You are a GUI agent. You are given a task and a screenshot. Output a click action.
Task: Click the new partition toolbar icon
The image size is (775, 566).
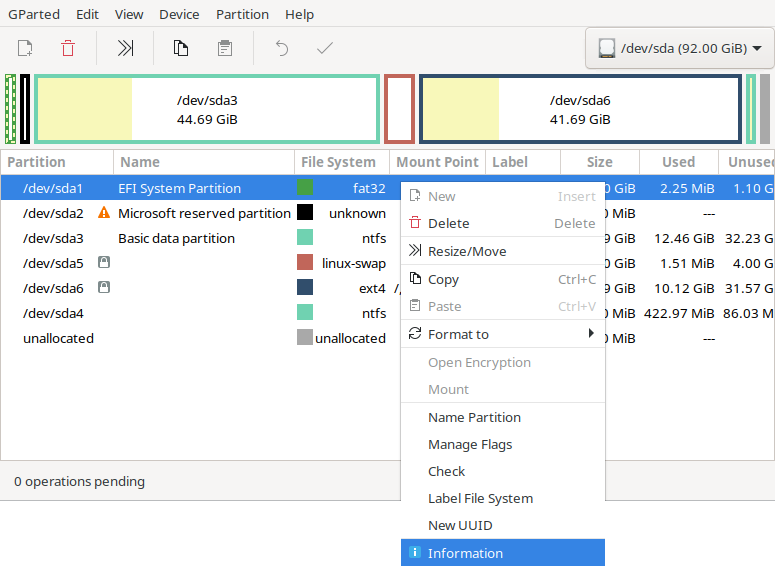pos(25,48)
